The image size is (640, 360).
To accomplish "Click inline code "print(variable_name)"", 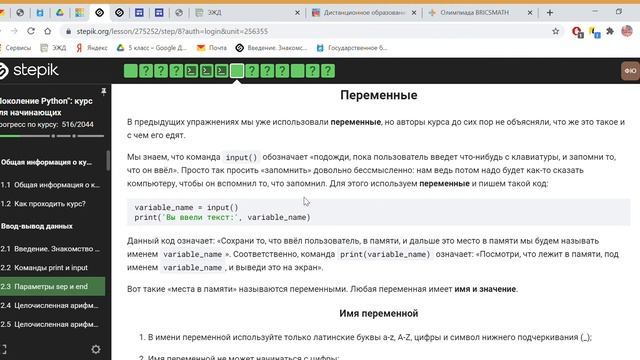I will click(x=385, y=254).
